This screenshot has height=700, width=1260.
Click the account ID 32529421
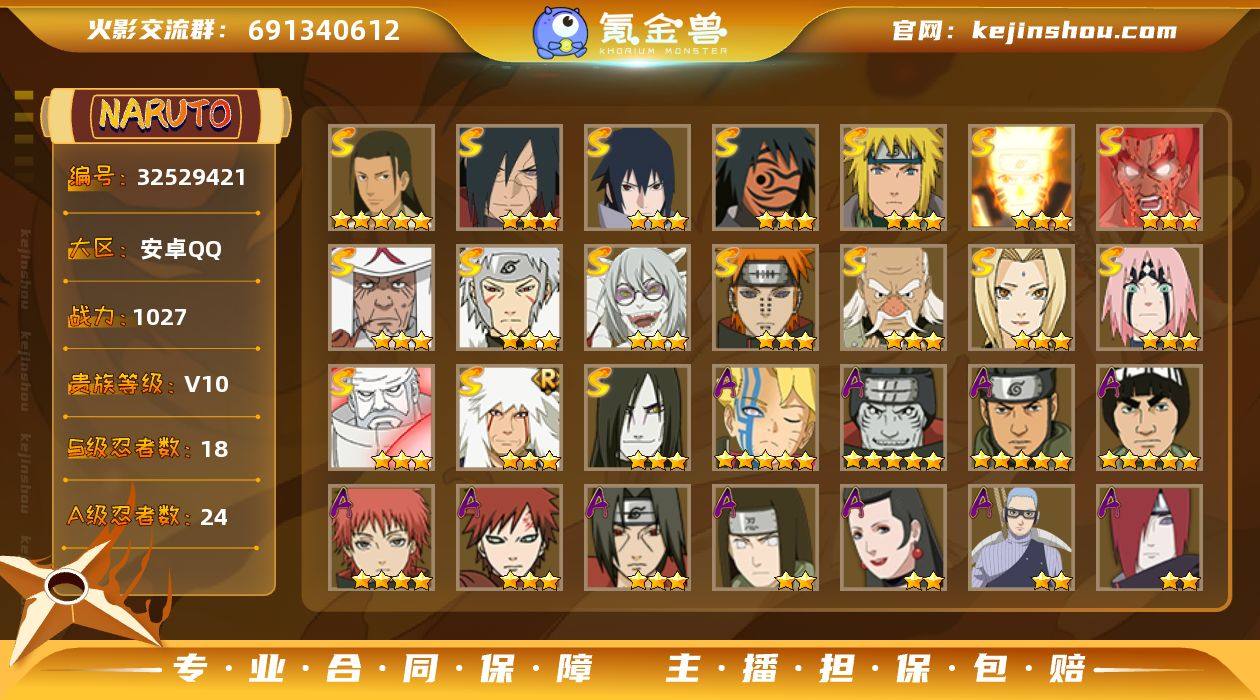[191, 178]
